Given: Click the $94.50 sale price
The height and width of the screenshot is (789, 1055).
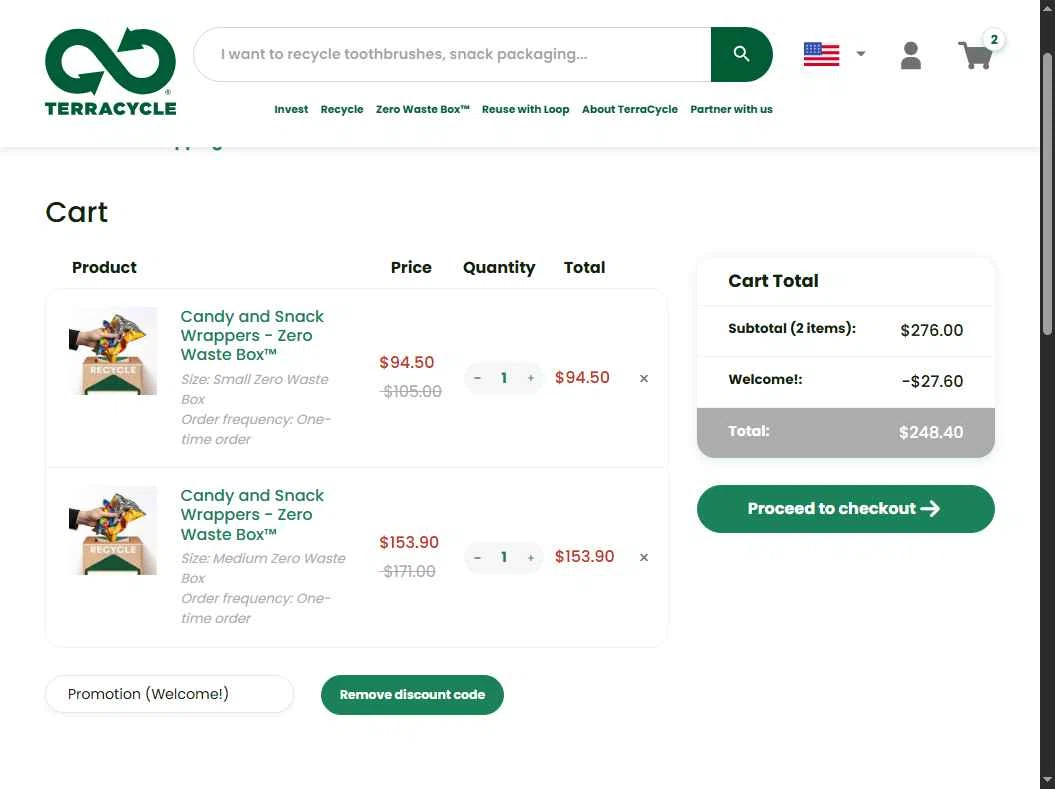Looking at the screenshot, I should 406,363.
